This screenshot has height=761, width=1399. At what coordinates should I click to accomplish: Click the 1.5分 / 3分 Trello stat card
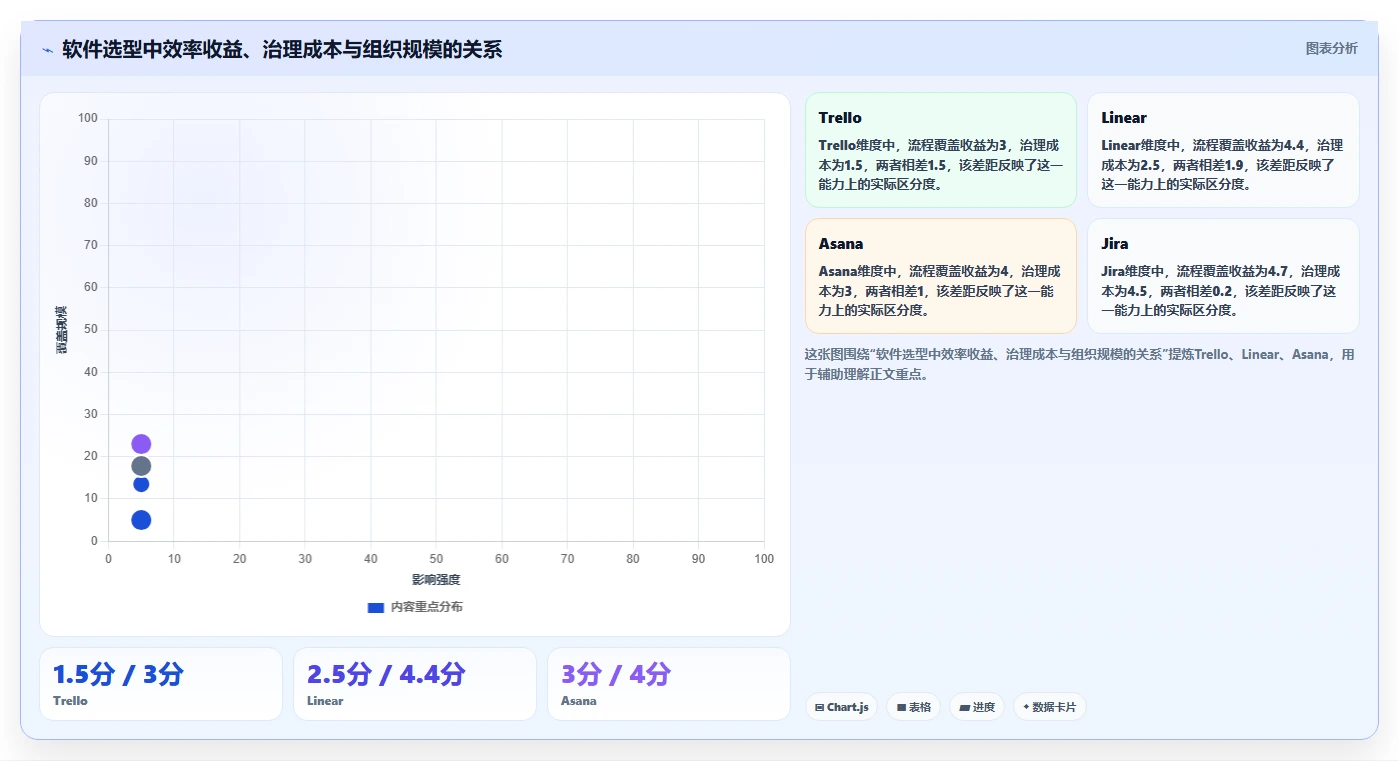click(x=161, y=684)
